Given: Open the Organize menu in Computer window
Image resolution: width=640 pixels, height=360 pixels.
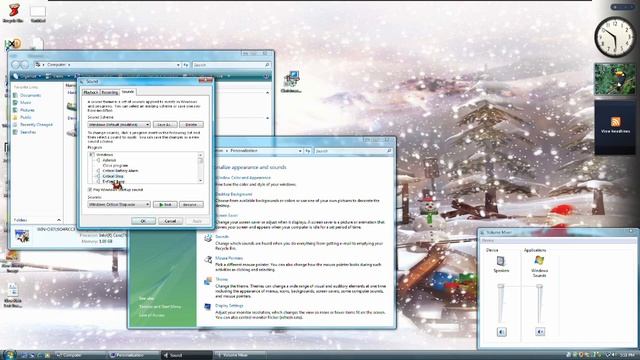Looking at the screenshot, I should pos(27,76).
